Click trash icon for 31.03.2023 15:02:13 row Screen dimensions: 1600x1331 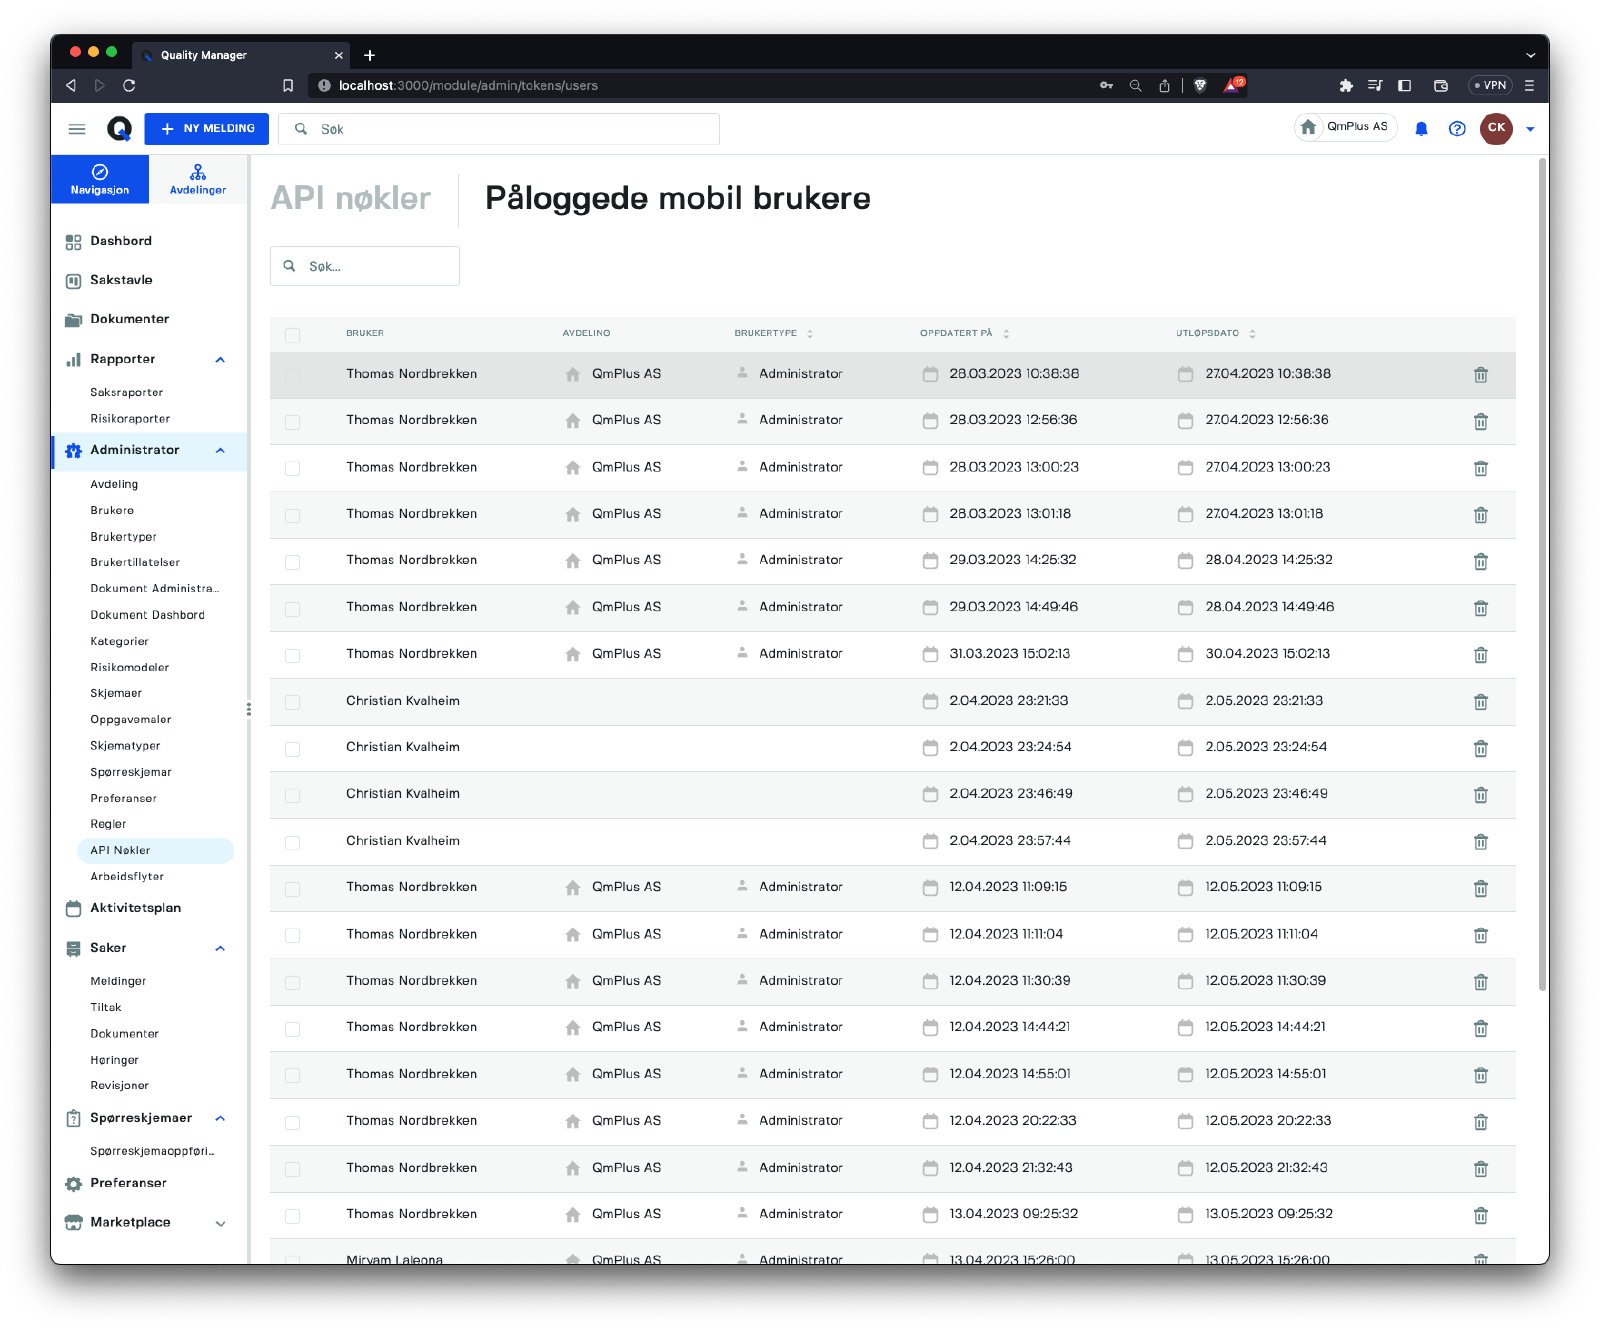(x=1480, y=655)
